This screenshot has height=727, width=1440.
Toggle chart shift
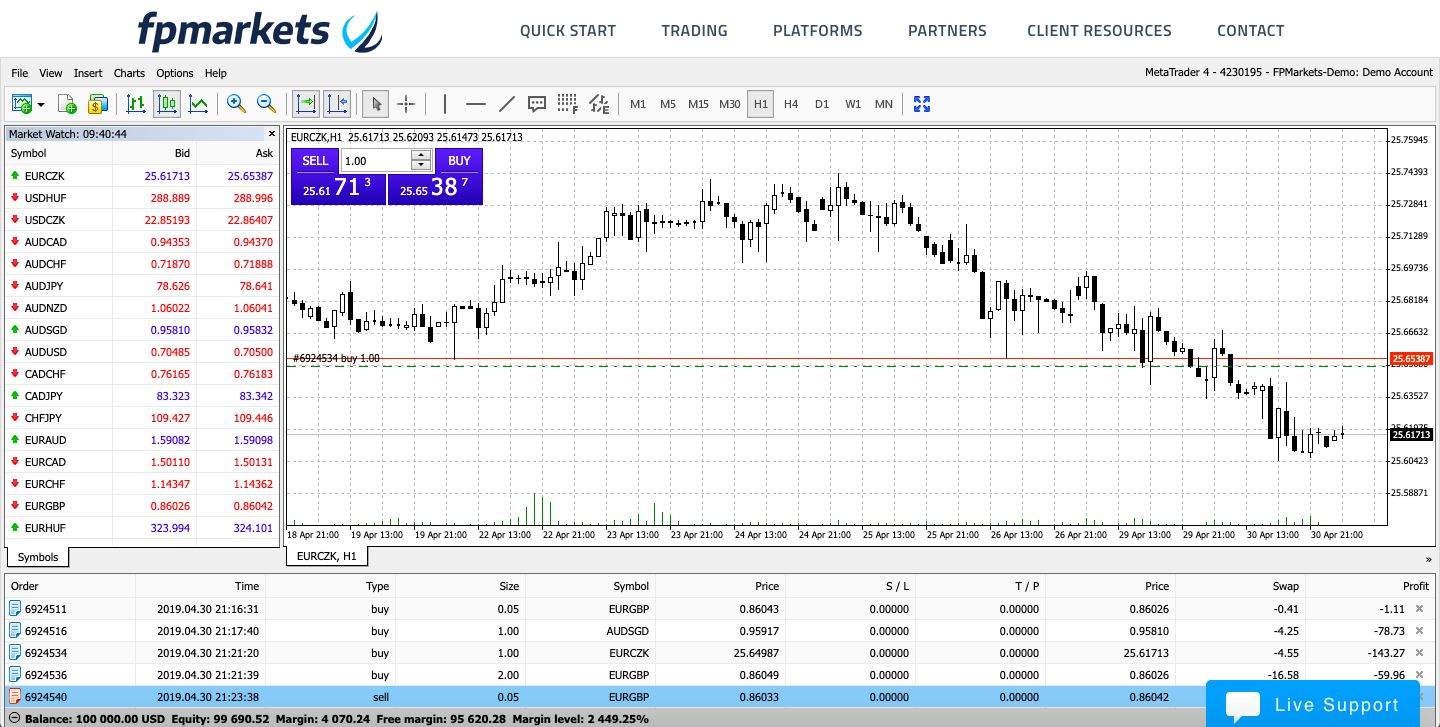tap(337, 103)
